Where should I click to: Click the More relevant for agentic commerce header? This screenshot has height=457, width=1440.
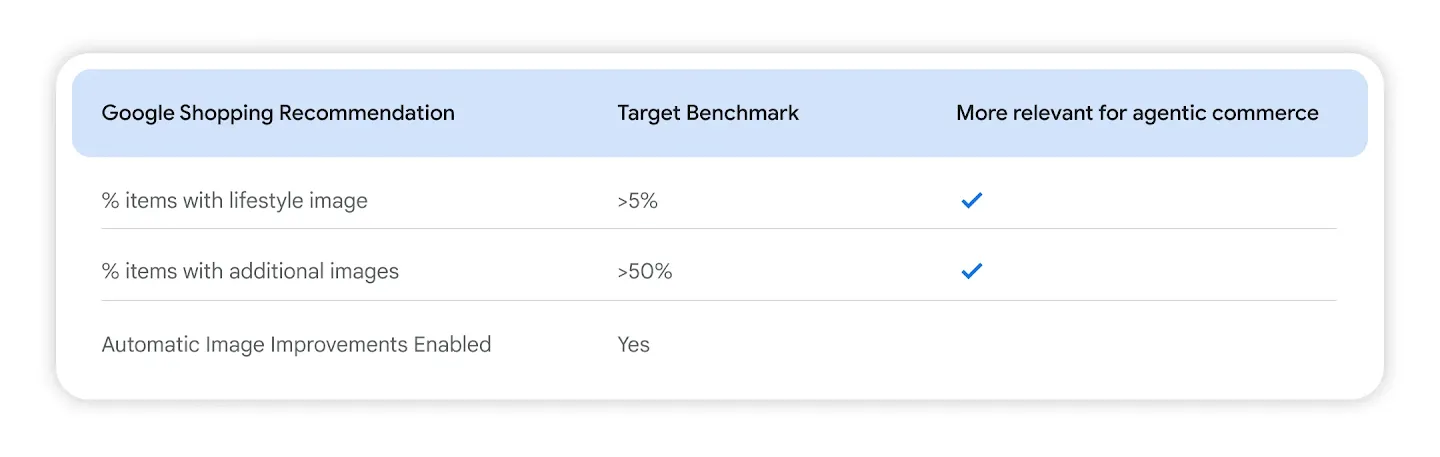pyautogui.click(x=1137, y=113)
